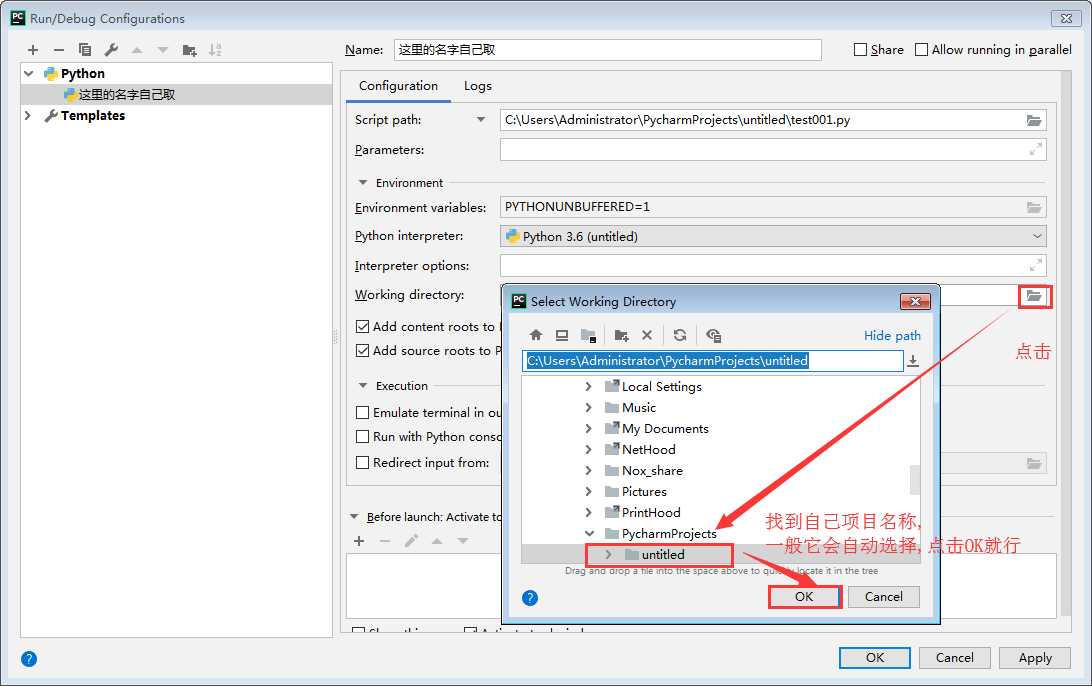
Task: Click directory tree vertical scrollbar
Action: (915, 479)
